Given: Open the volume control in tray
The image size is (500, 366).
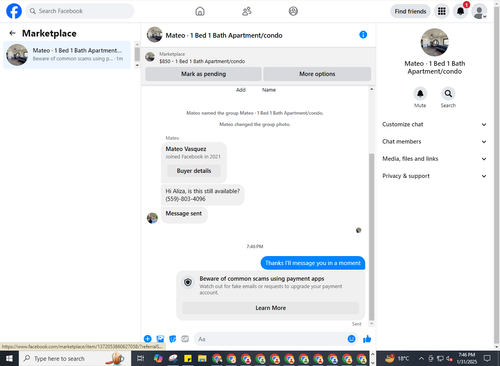Looking at the screenshot, I should pos(449,359).
